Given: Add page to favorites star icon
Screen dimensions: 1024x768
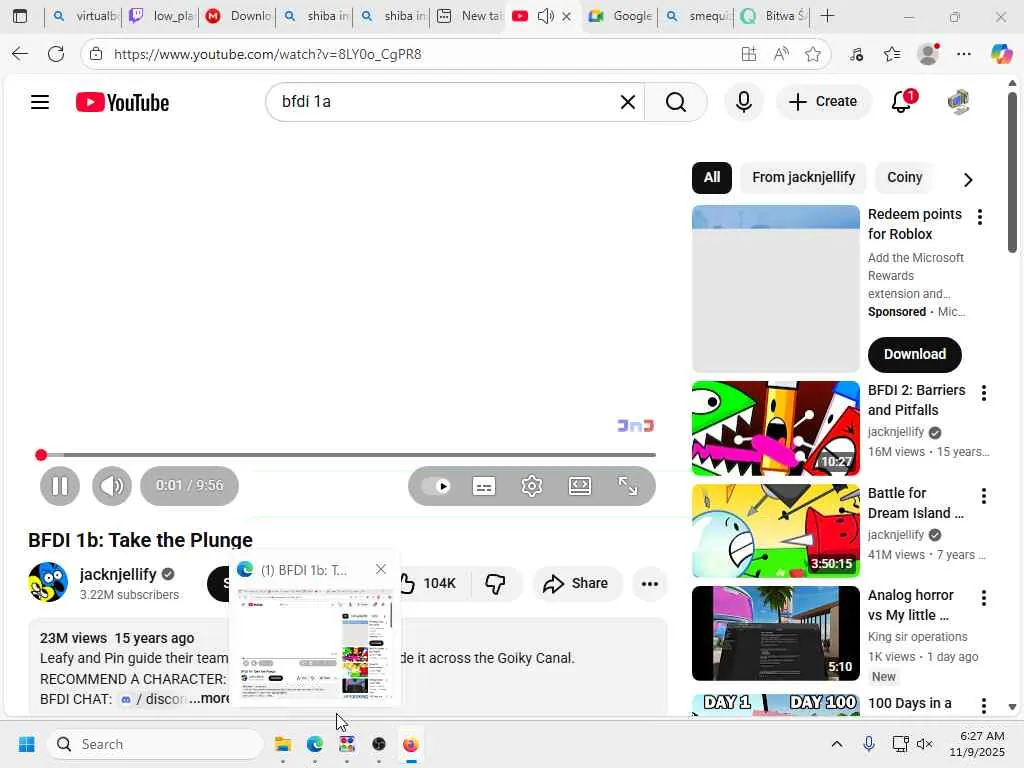Looking at the screenshot, I should [813, 54].
